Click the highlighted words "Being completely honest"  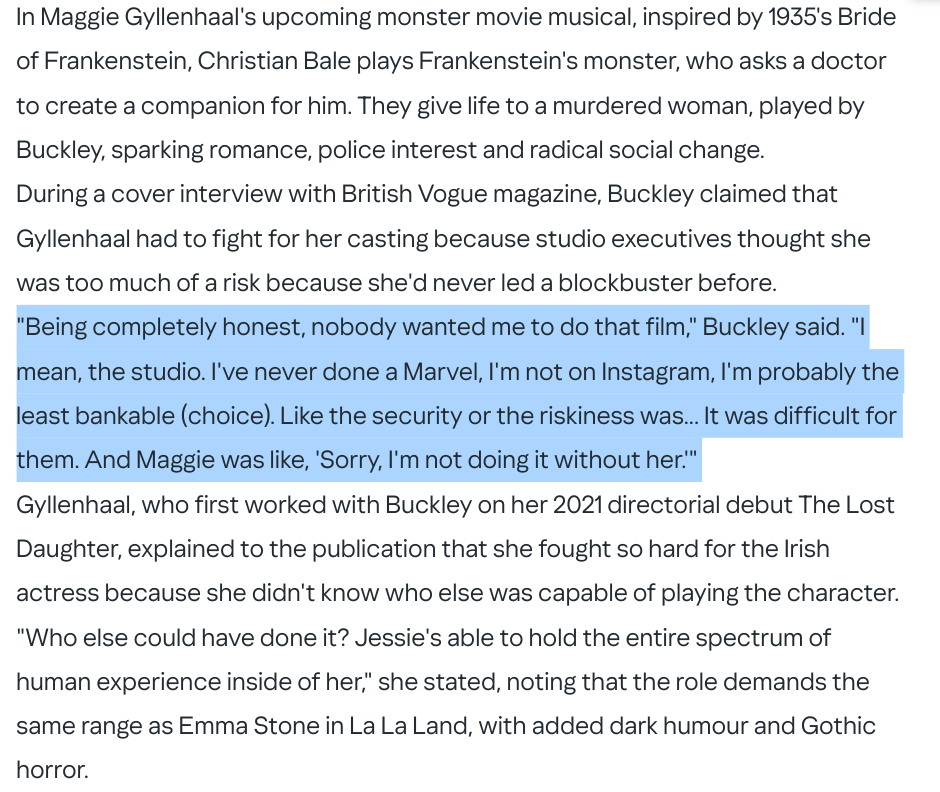tap(141, 327)
